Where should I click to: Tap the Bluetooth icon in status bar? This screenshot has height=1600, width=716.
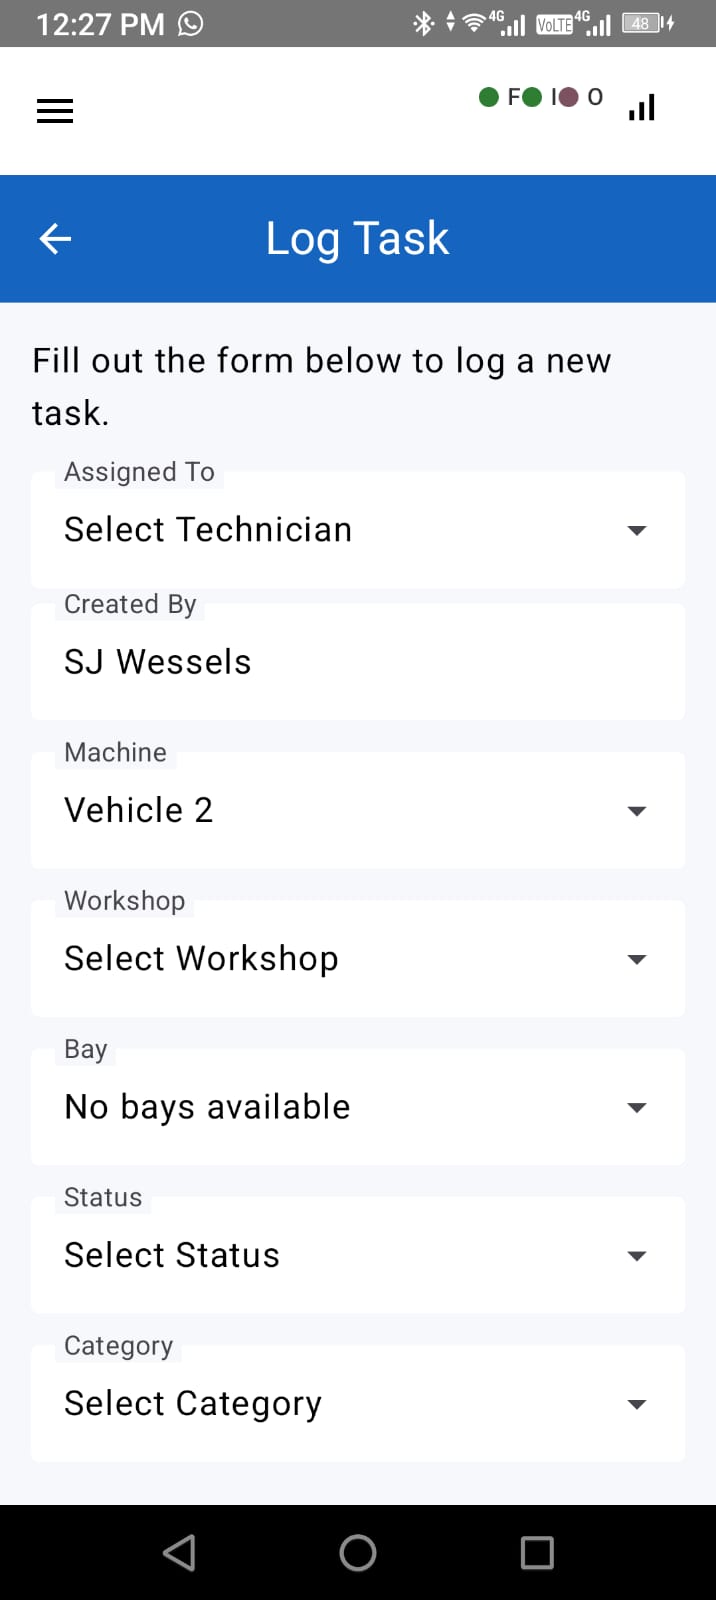coord(424,23)
